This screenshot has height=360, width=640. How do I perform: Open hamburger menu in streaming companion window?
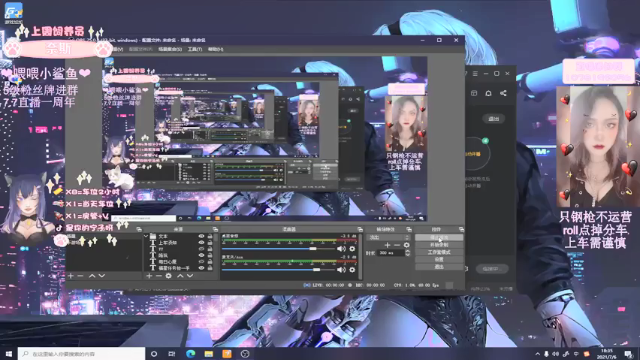(475, 73)
